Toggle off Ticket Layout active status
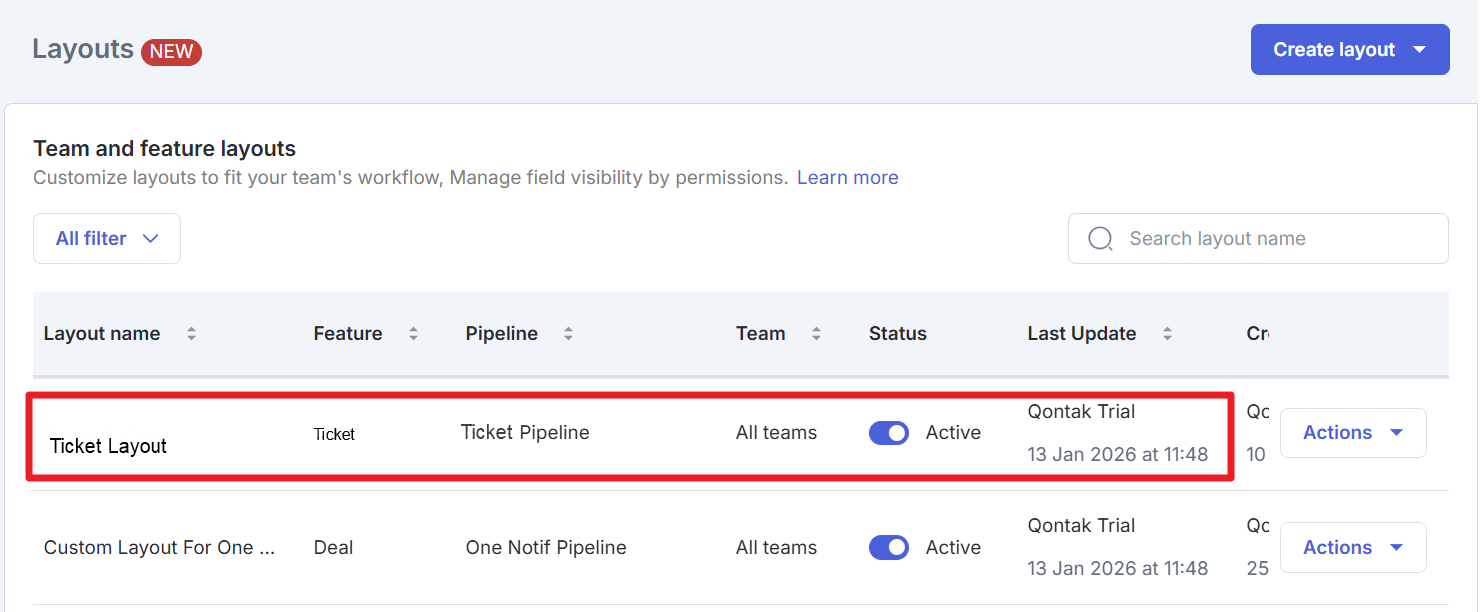Viewport: 1480px width, 612px height. (888, 433)
